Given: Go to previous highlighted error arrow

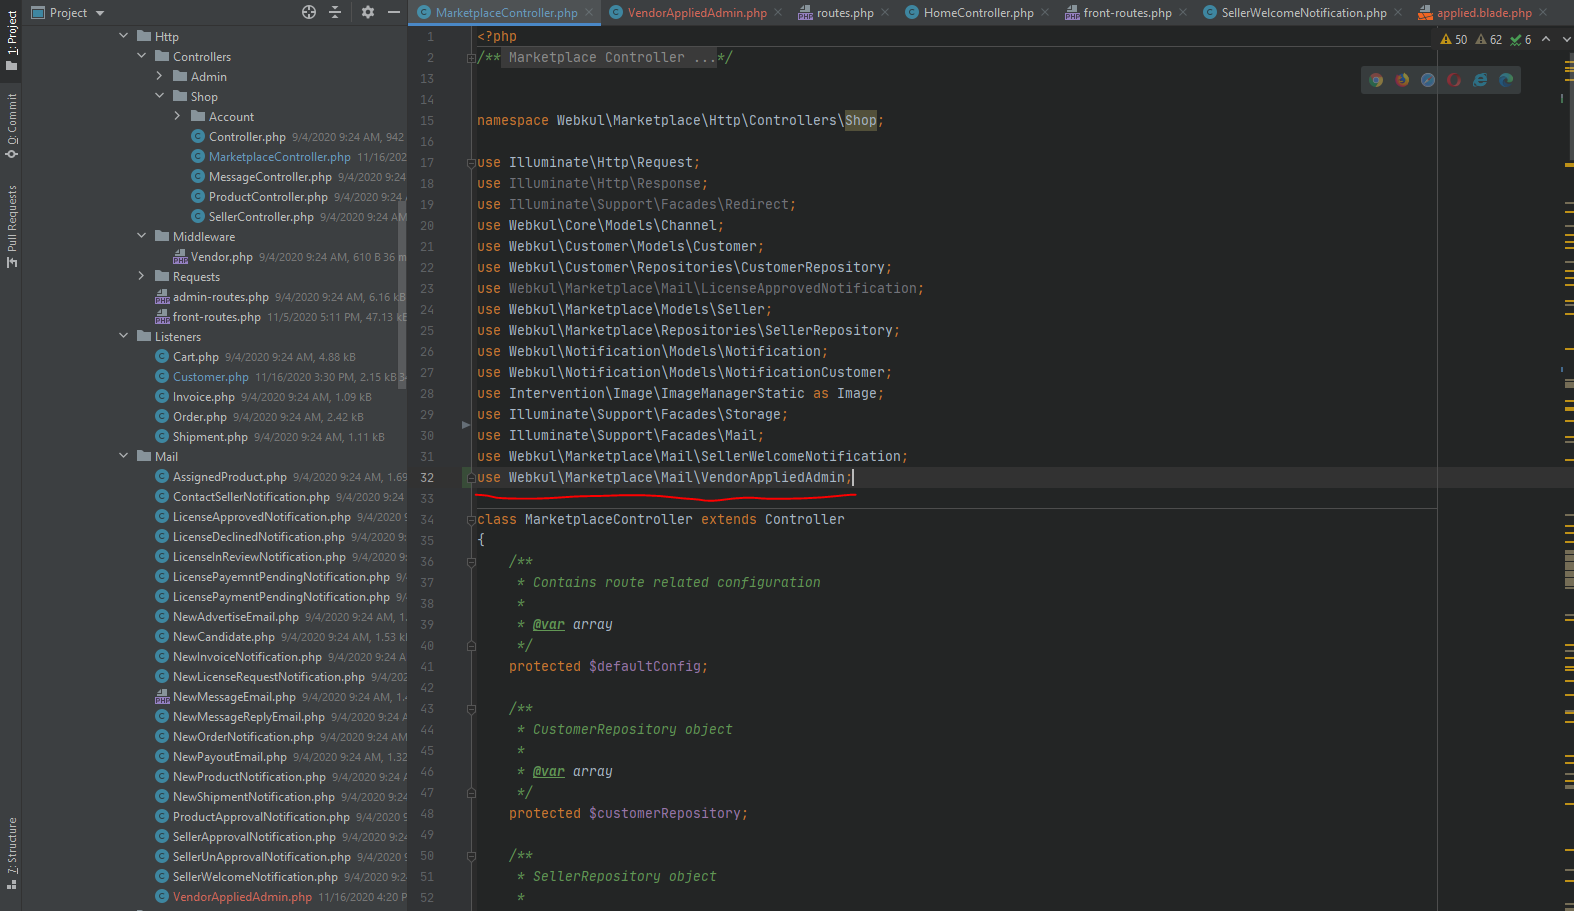Looking at the screenshot, I should point(1546,39).
